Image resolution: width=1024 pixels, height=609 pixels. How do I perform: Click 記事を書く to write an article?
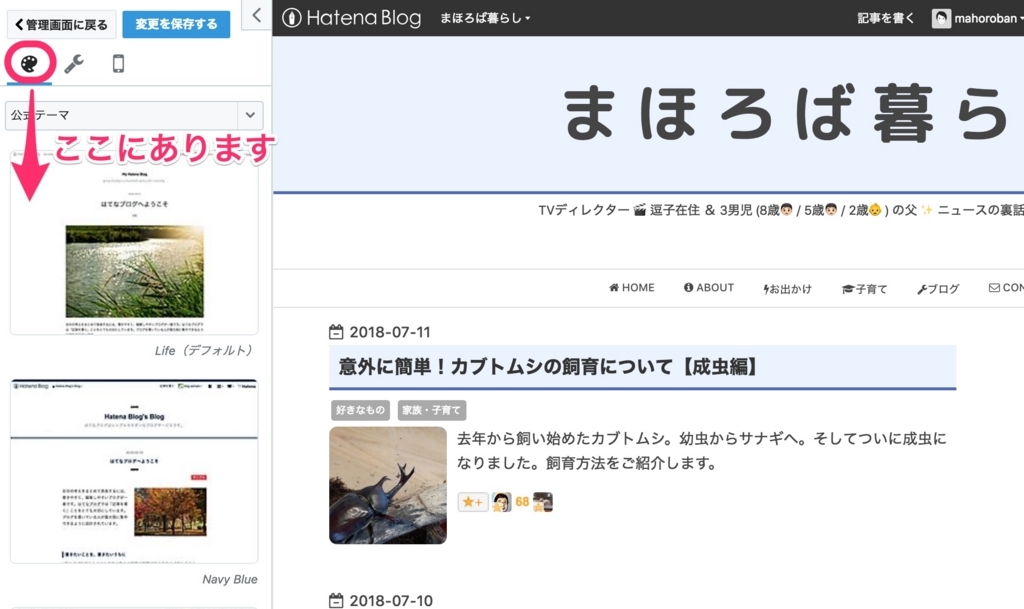886,18
